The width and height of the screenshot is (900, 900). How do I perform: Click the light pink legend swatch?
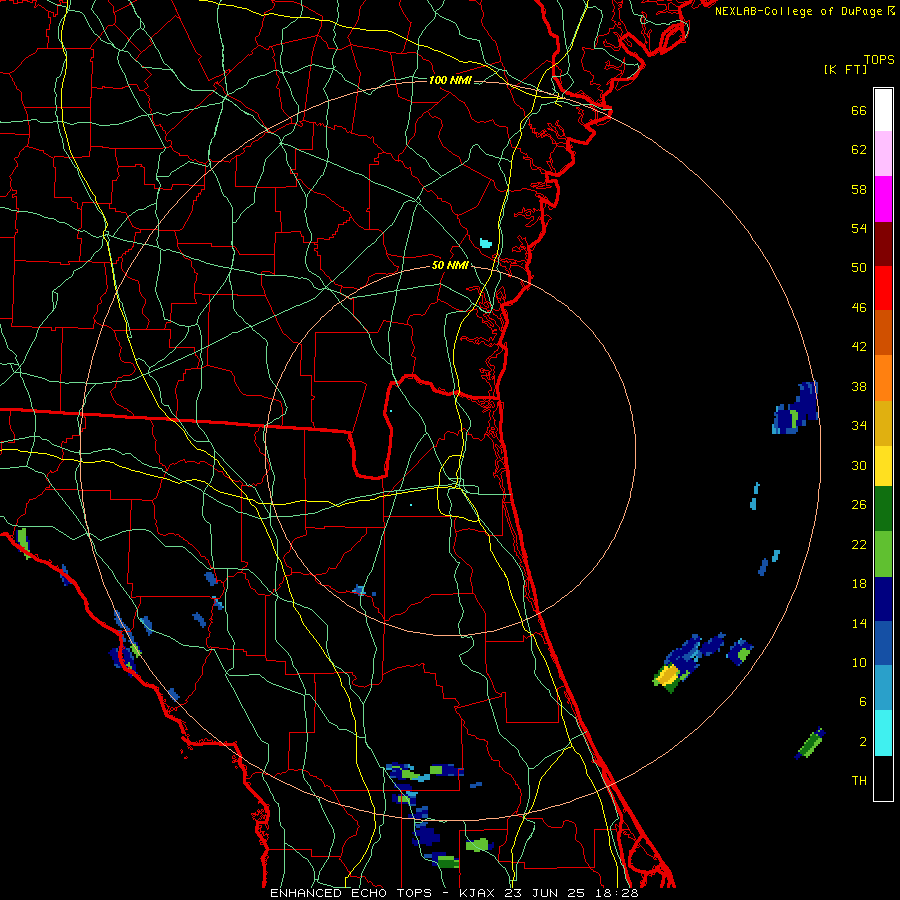click(x=883, y=153)
